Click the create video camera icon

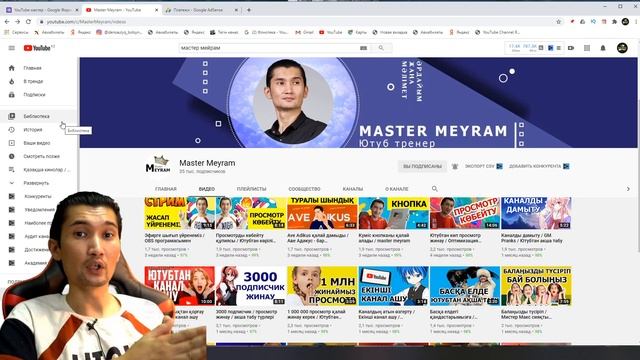pos(571,48)
